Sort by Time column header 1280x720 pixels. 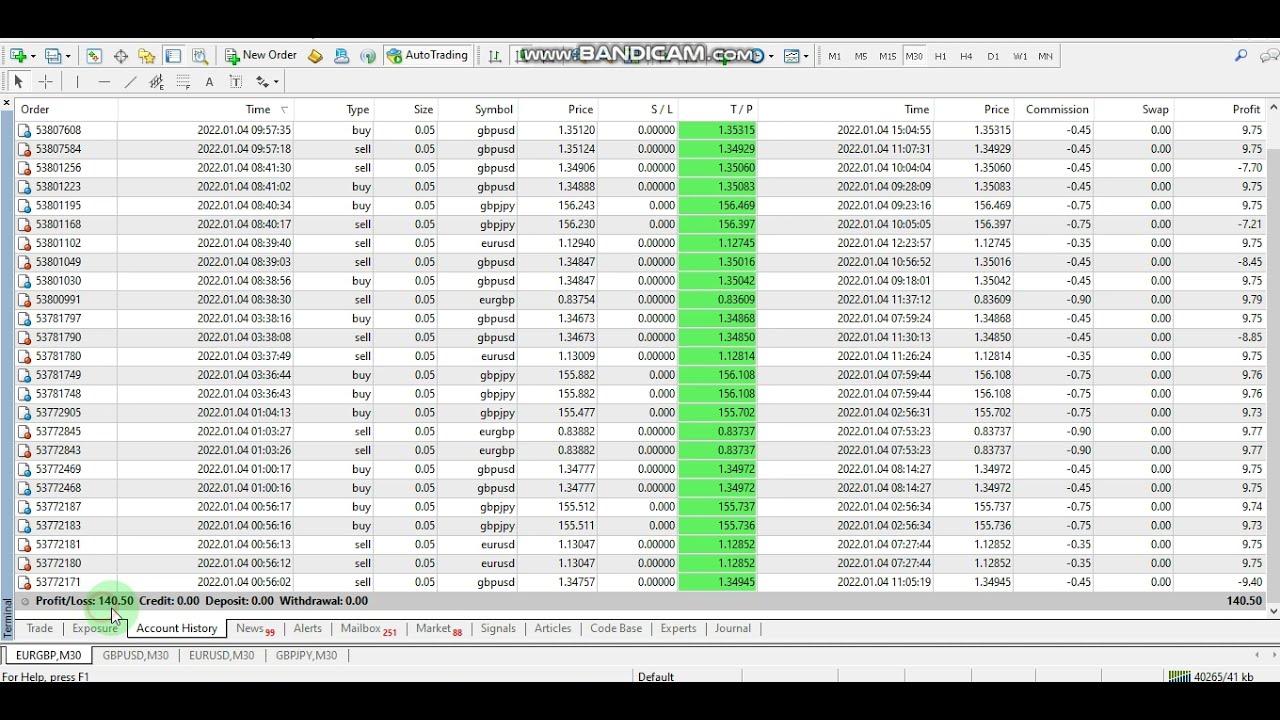258,110
